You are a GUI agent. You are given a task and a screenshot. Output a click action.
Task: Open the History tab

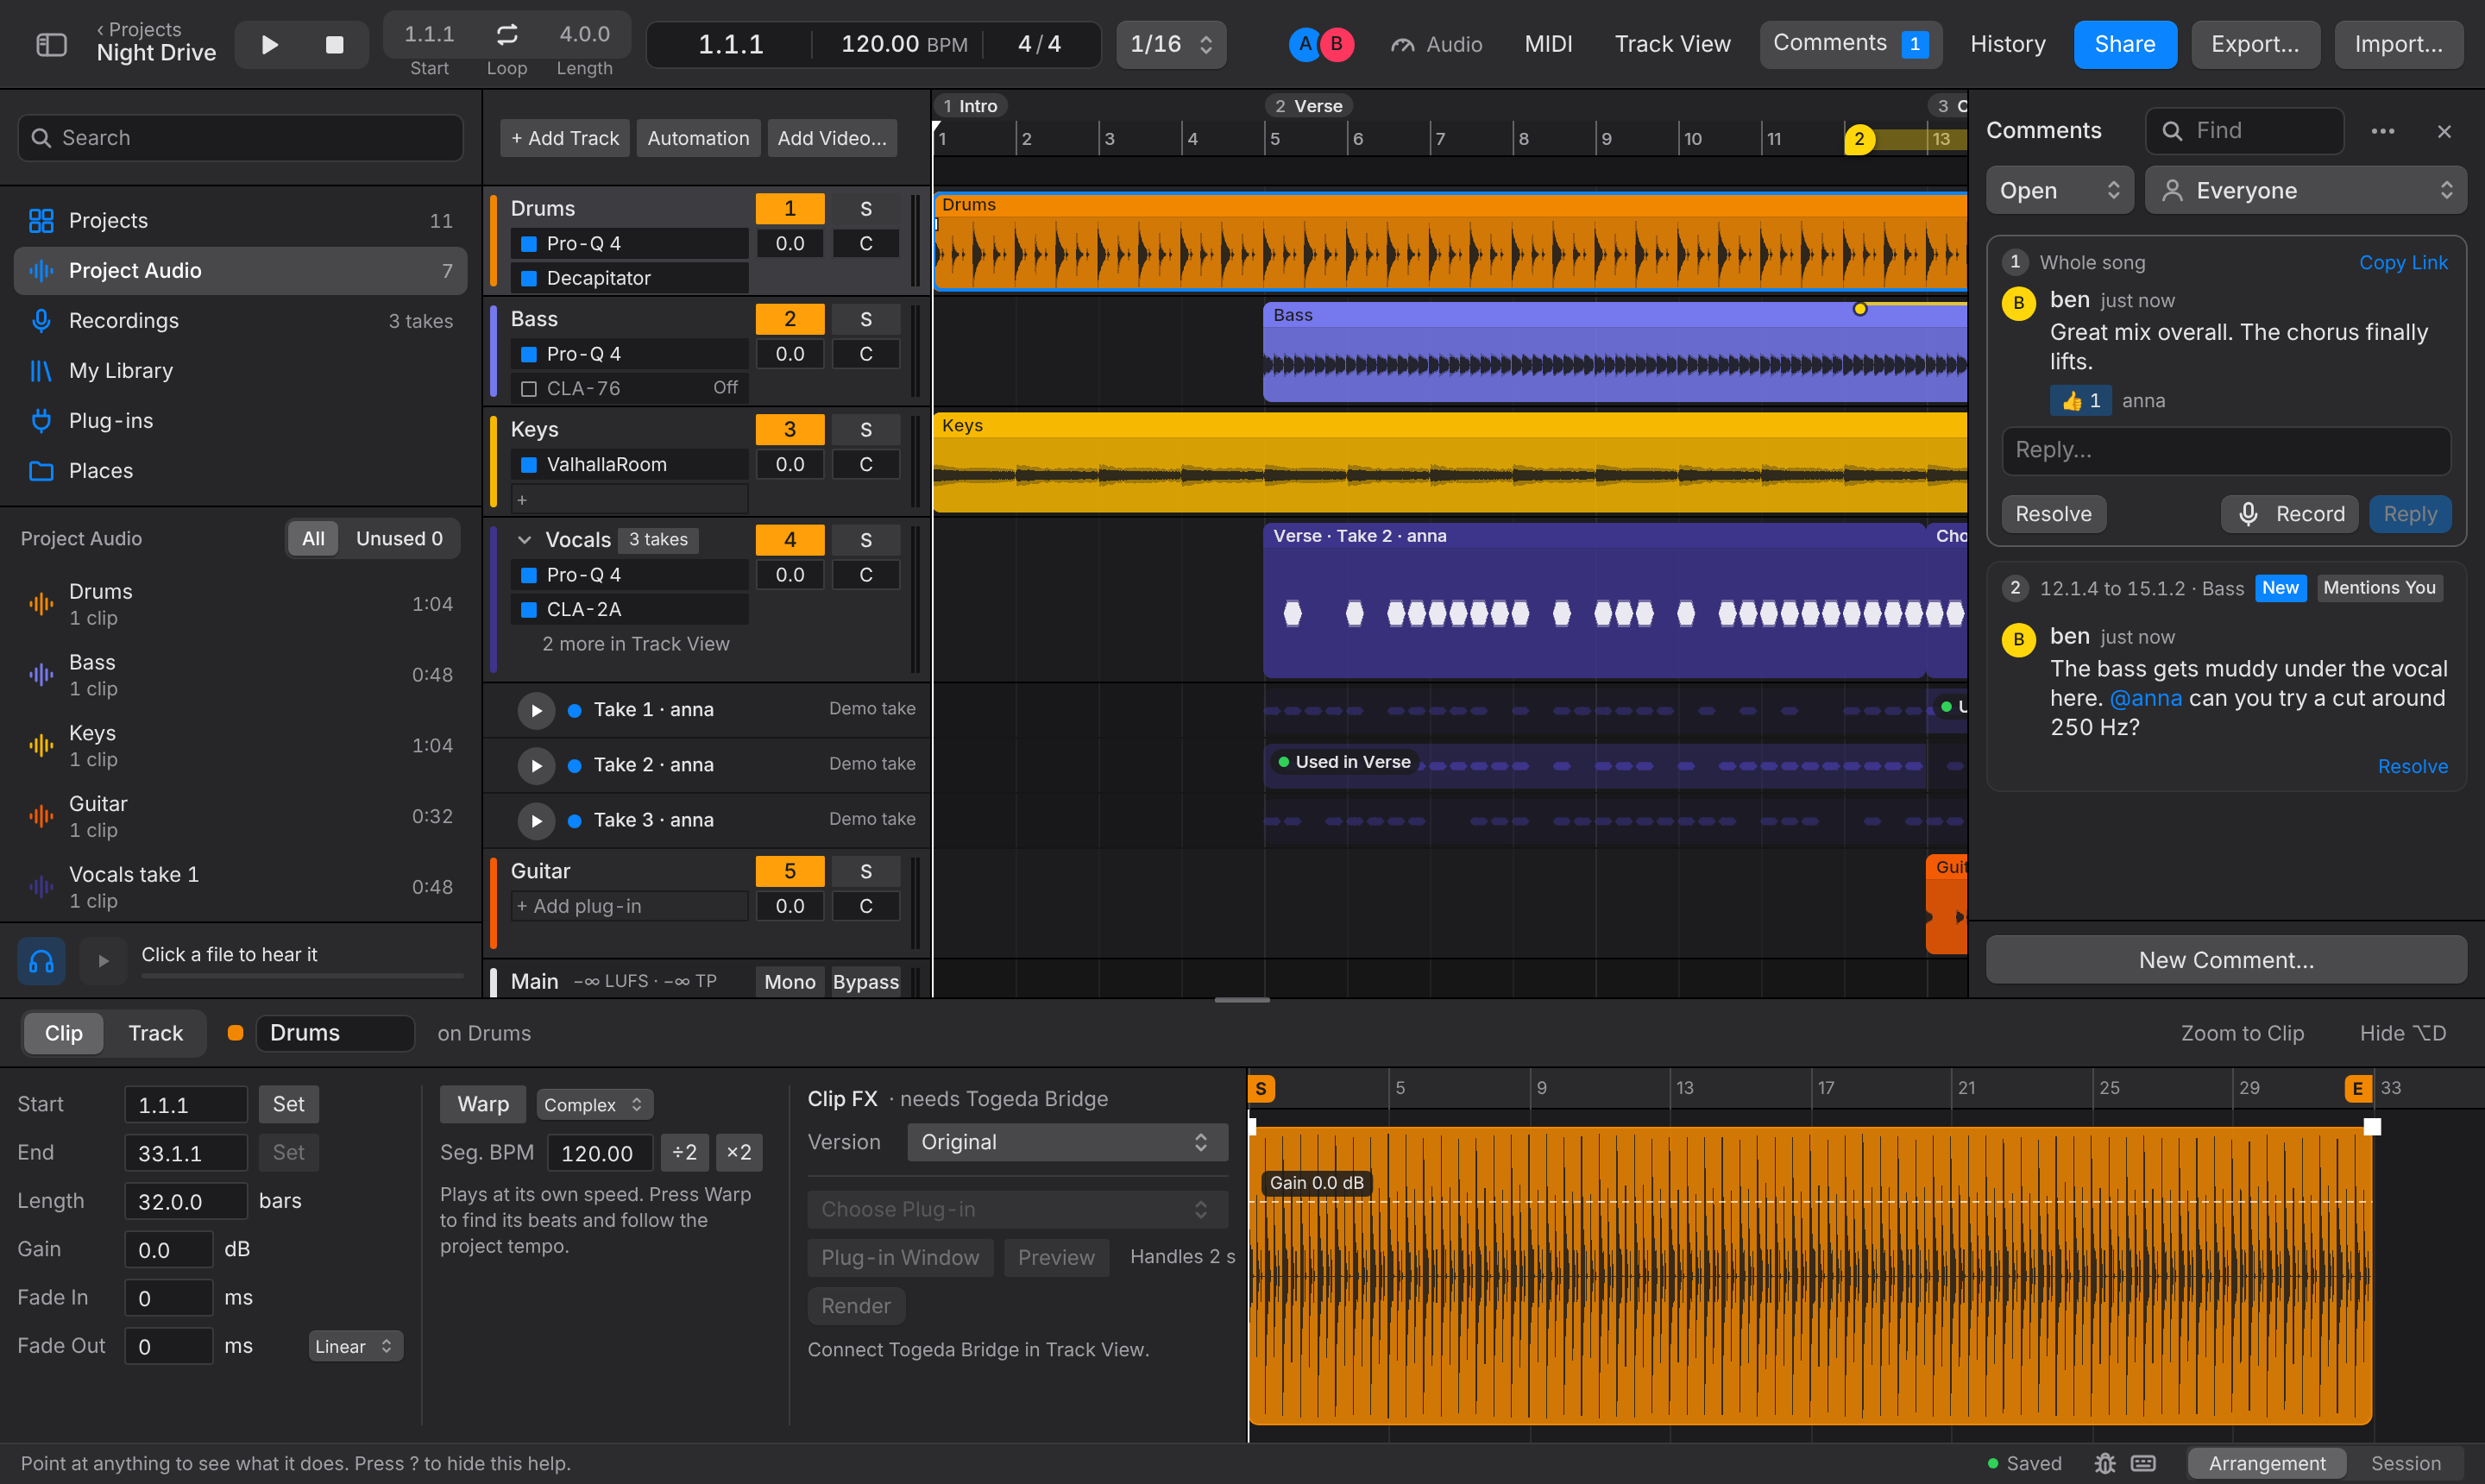pos(2007,44)
